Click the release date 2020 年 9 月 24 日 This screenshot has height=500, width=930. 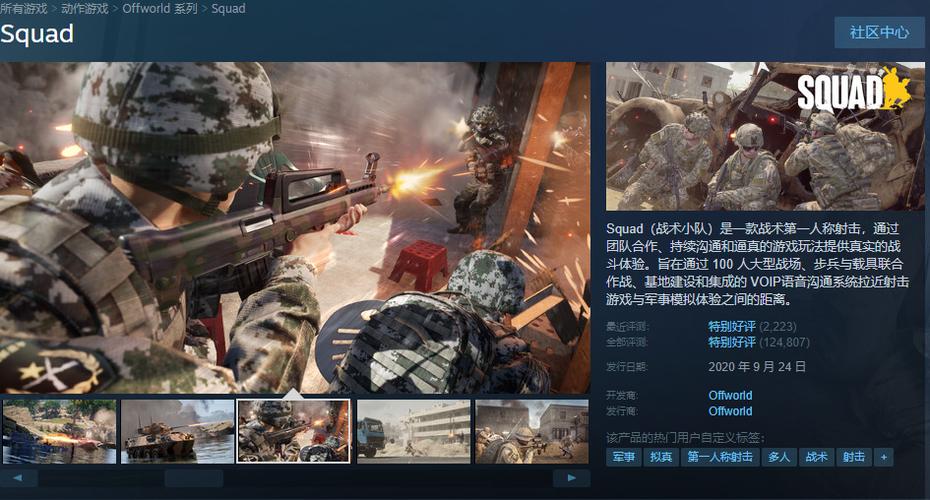[757, 367]
